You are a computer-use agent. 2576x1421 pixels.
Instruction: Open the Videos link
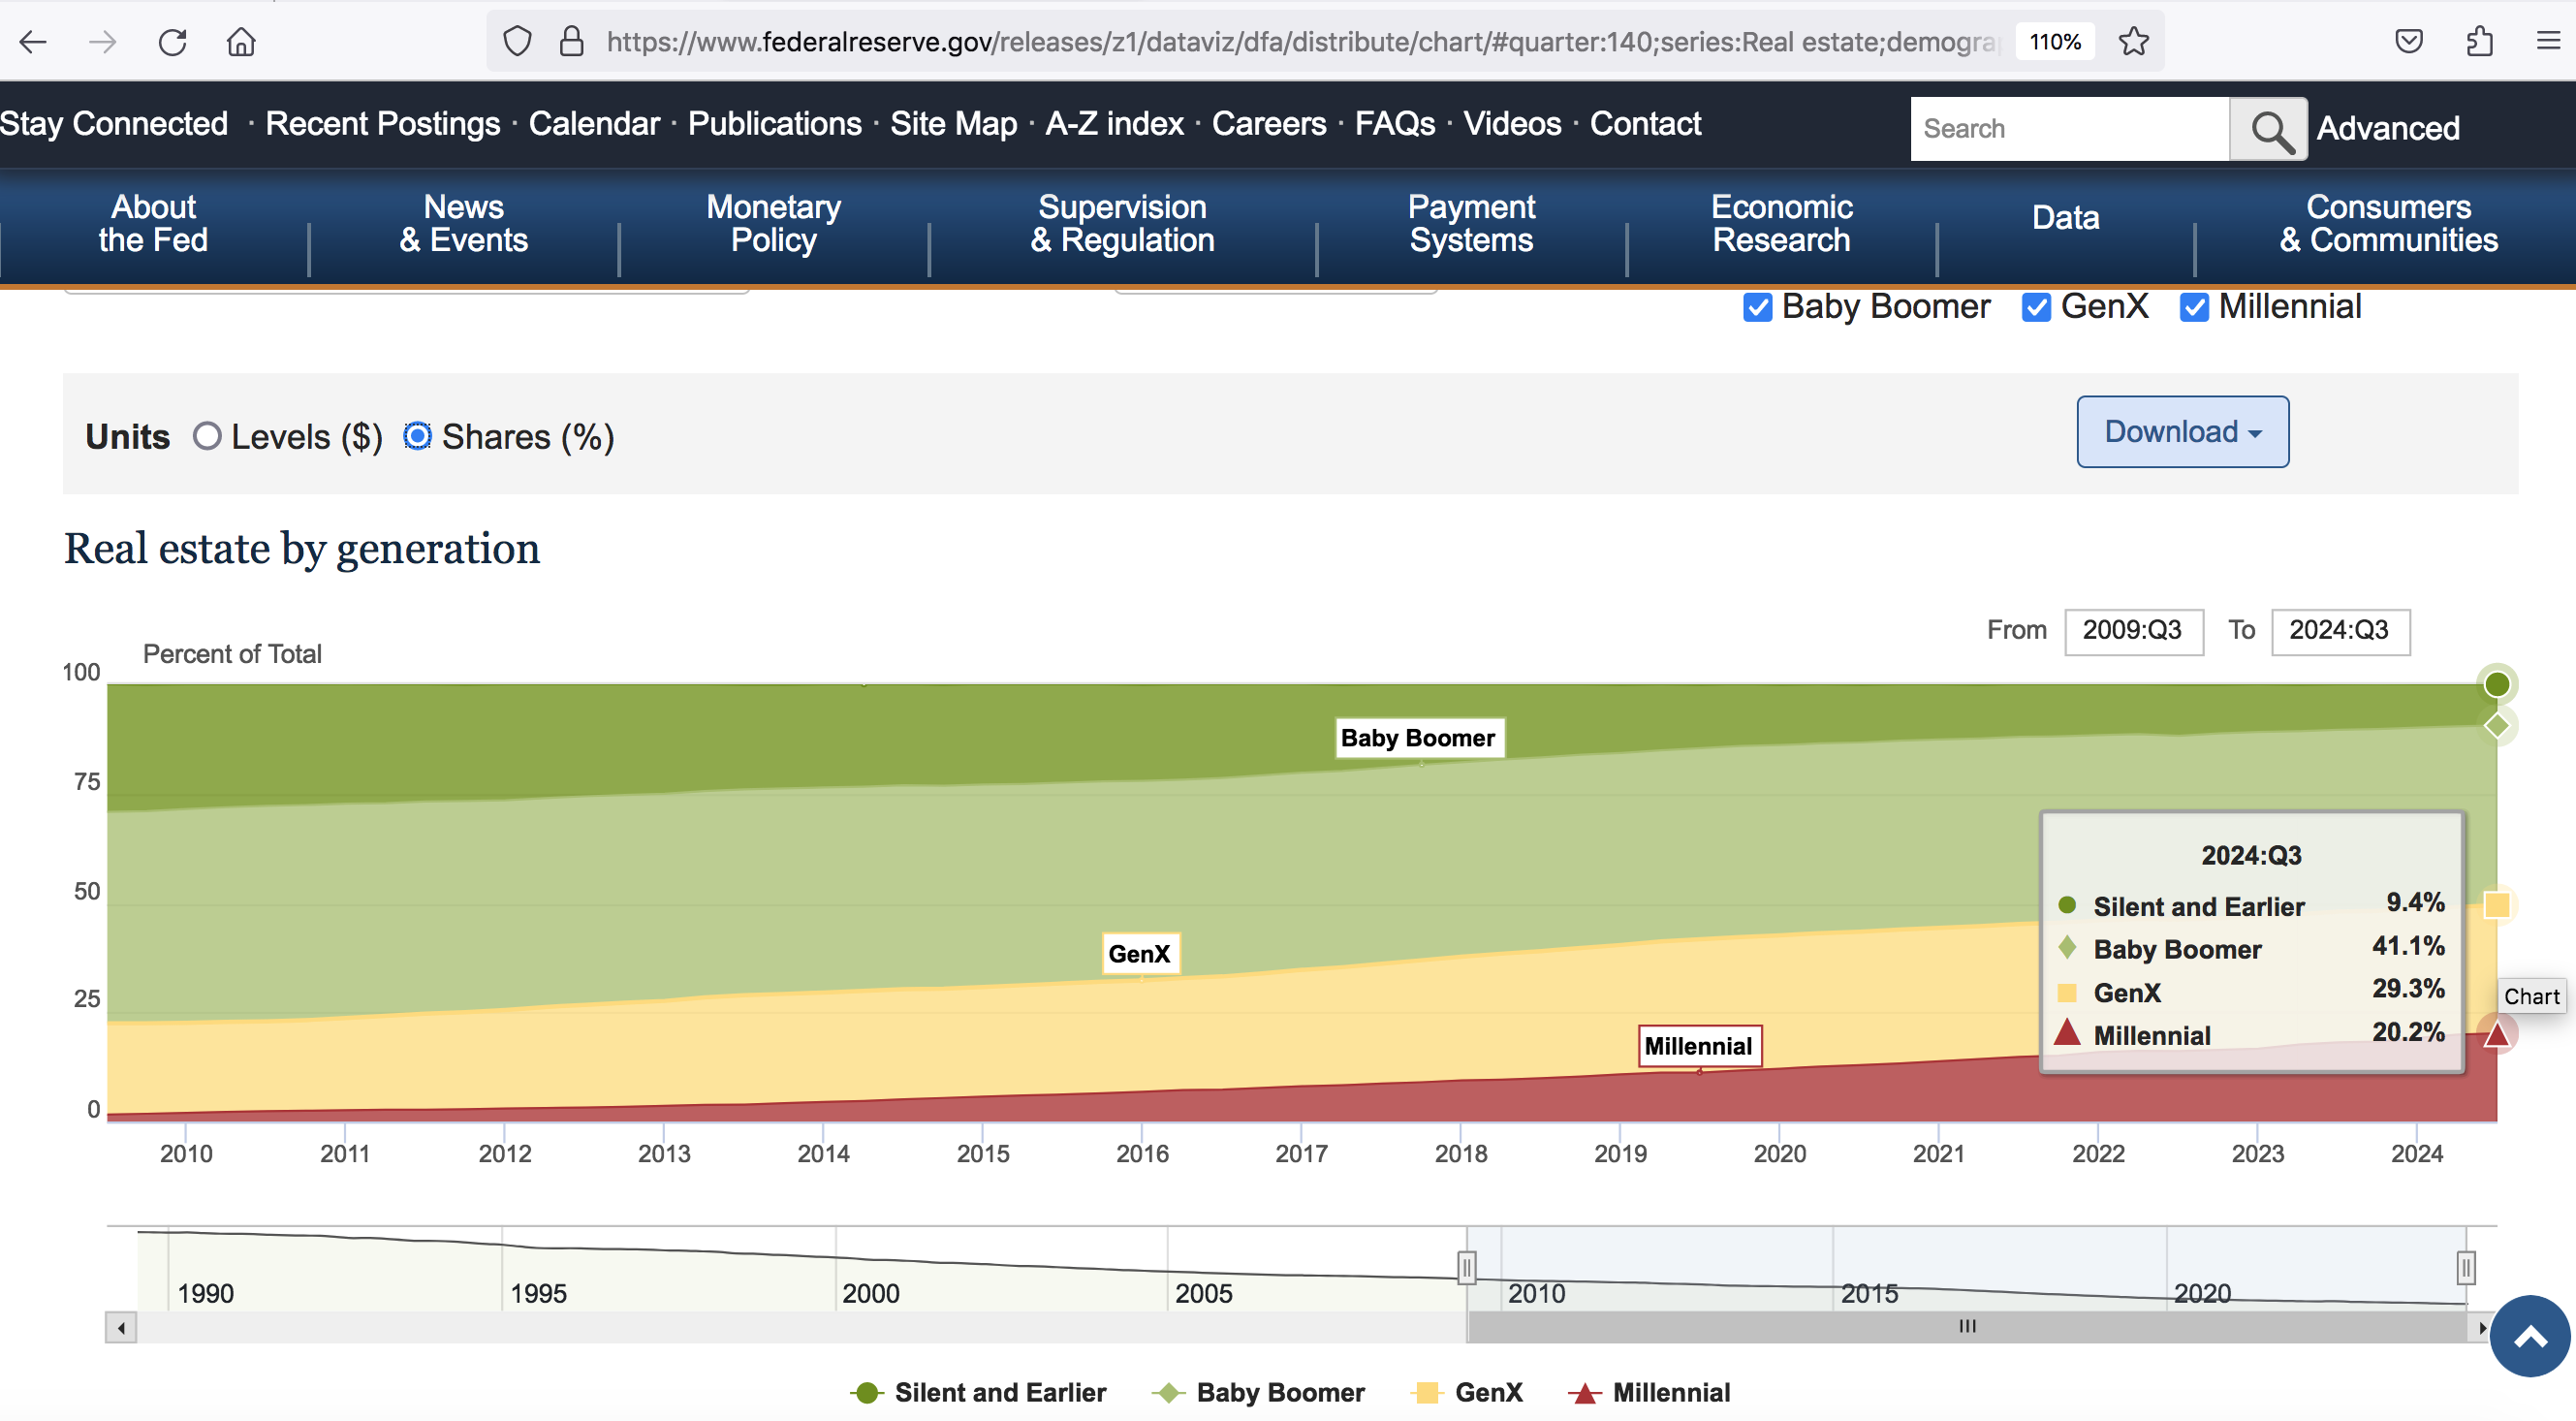click(x=1512, y=123)
